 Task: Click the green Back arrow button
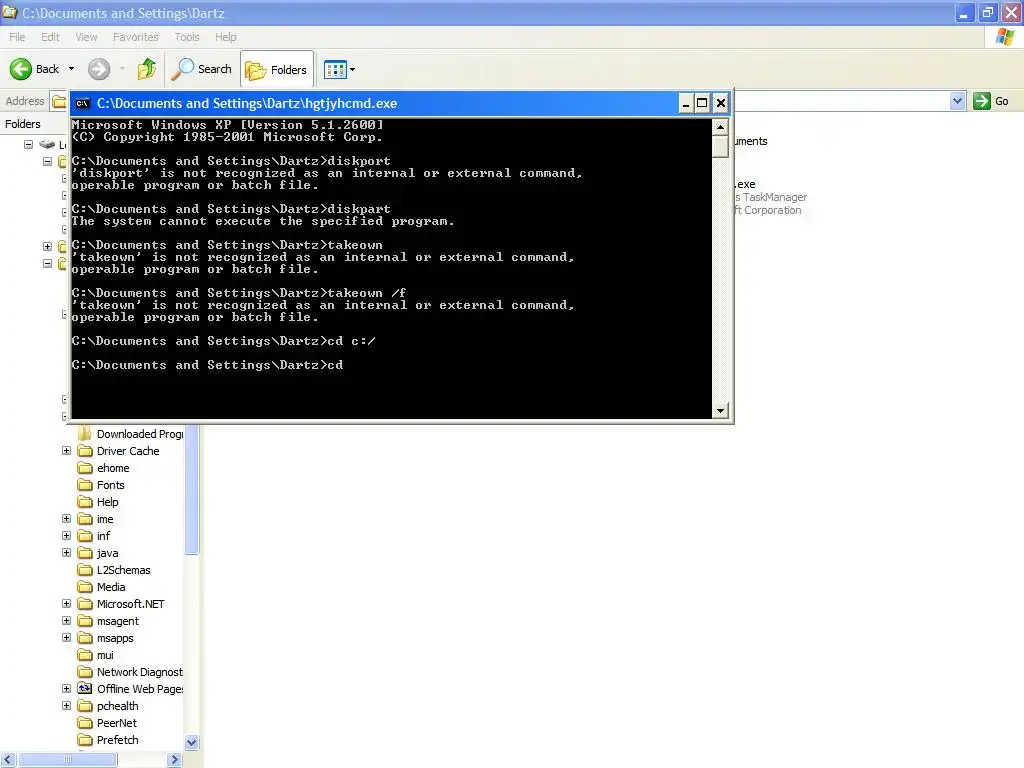tap(21, 69)
